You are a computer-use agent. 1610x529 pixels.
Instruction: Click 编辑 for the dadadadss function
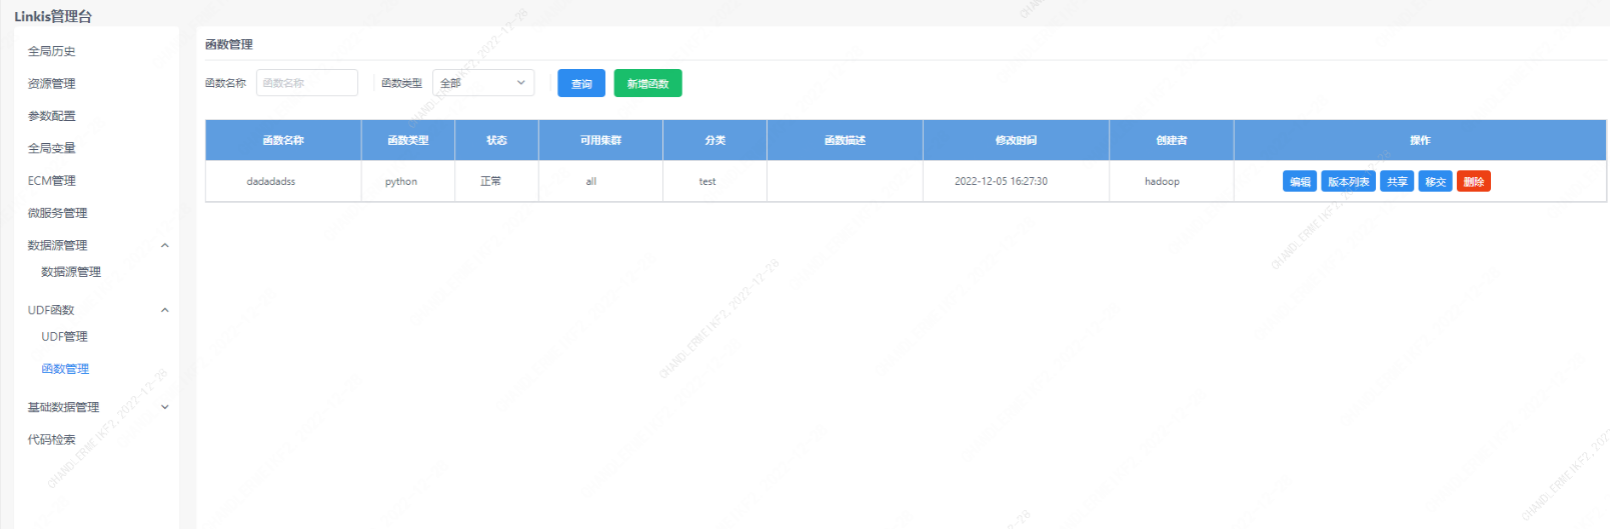[1299, 182]
